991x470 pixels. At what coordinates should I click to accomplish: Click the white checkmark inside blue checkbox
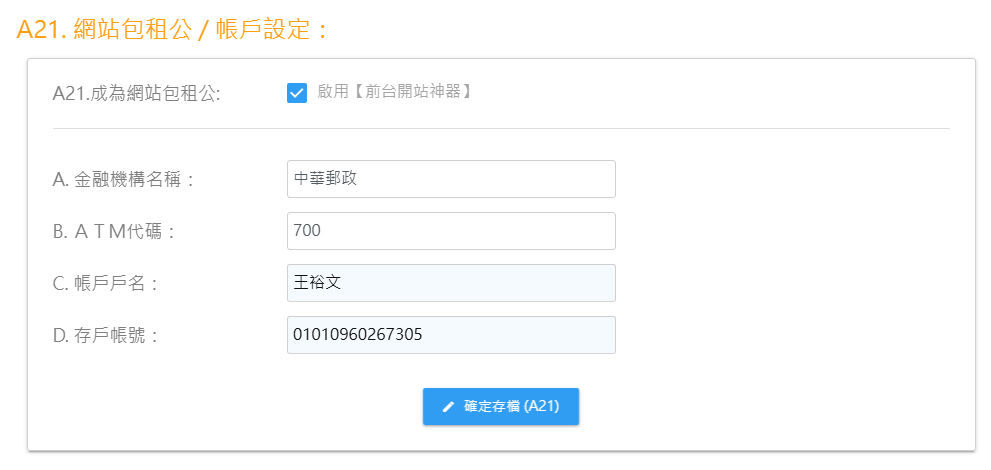pyautogui.click(x=297, y=93)
